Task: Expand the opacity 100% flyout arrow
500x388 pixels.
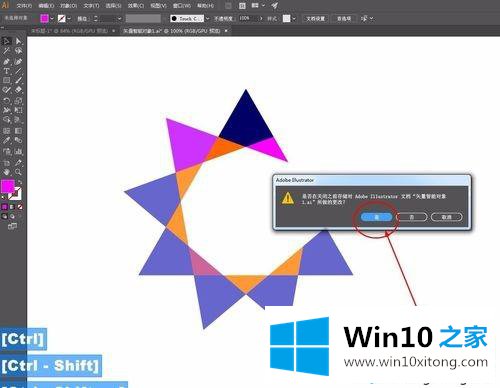Action: [x=261, y=19]
